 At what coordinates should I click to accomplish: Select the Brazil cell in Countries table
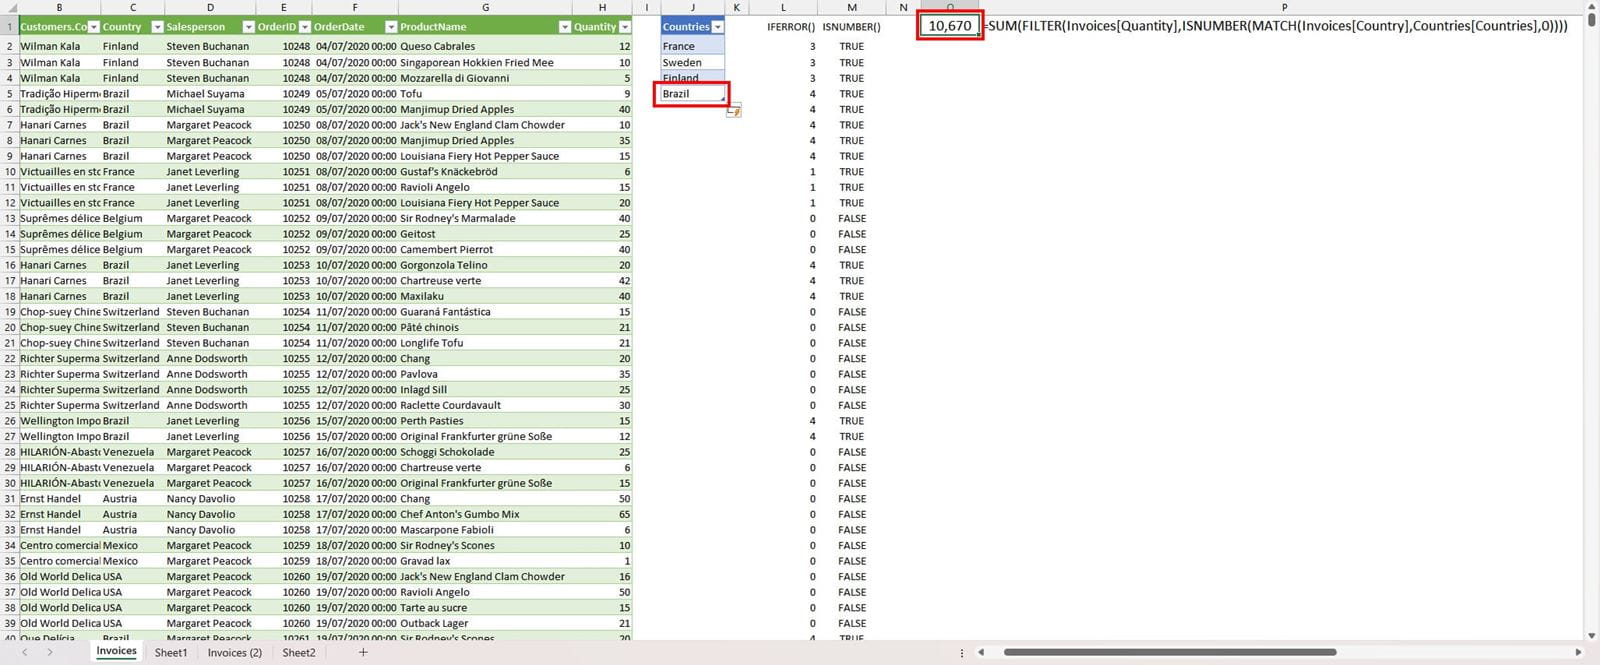tap(691, 94)
